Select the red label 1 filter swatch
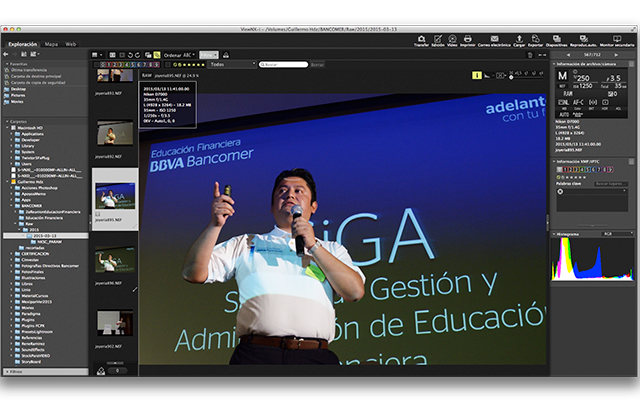The height and width of the screenshot is (414, 640). [x=109, y=65]
